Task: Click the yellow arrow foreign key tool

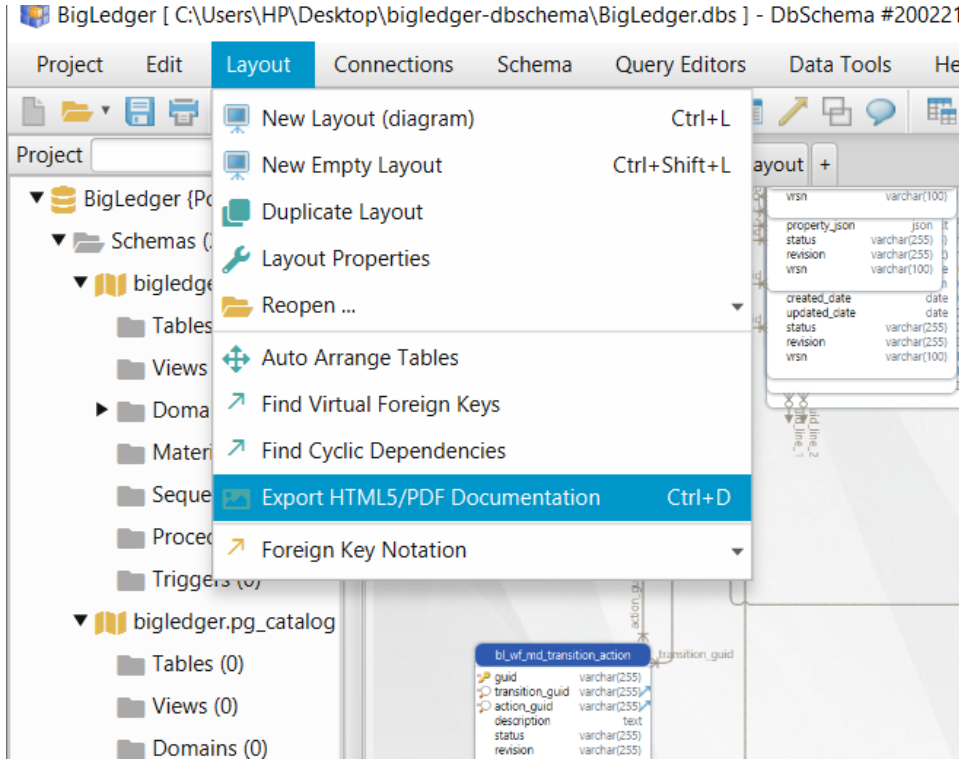Action: click(x=793, y=112)
